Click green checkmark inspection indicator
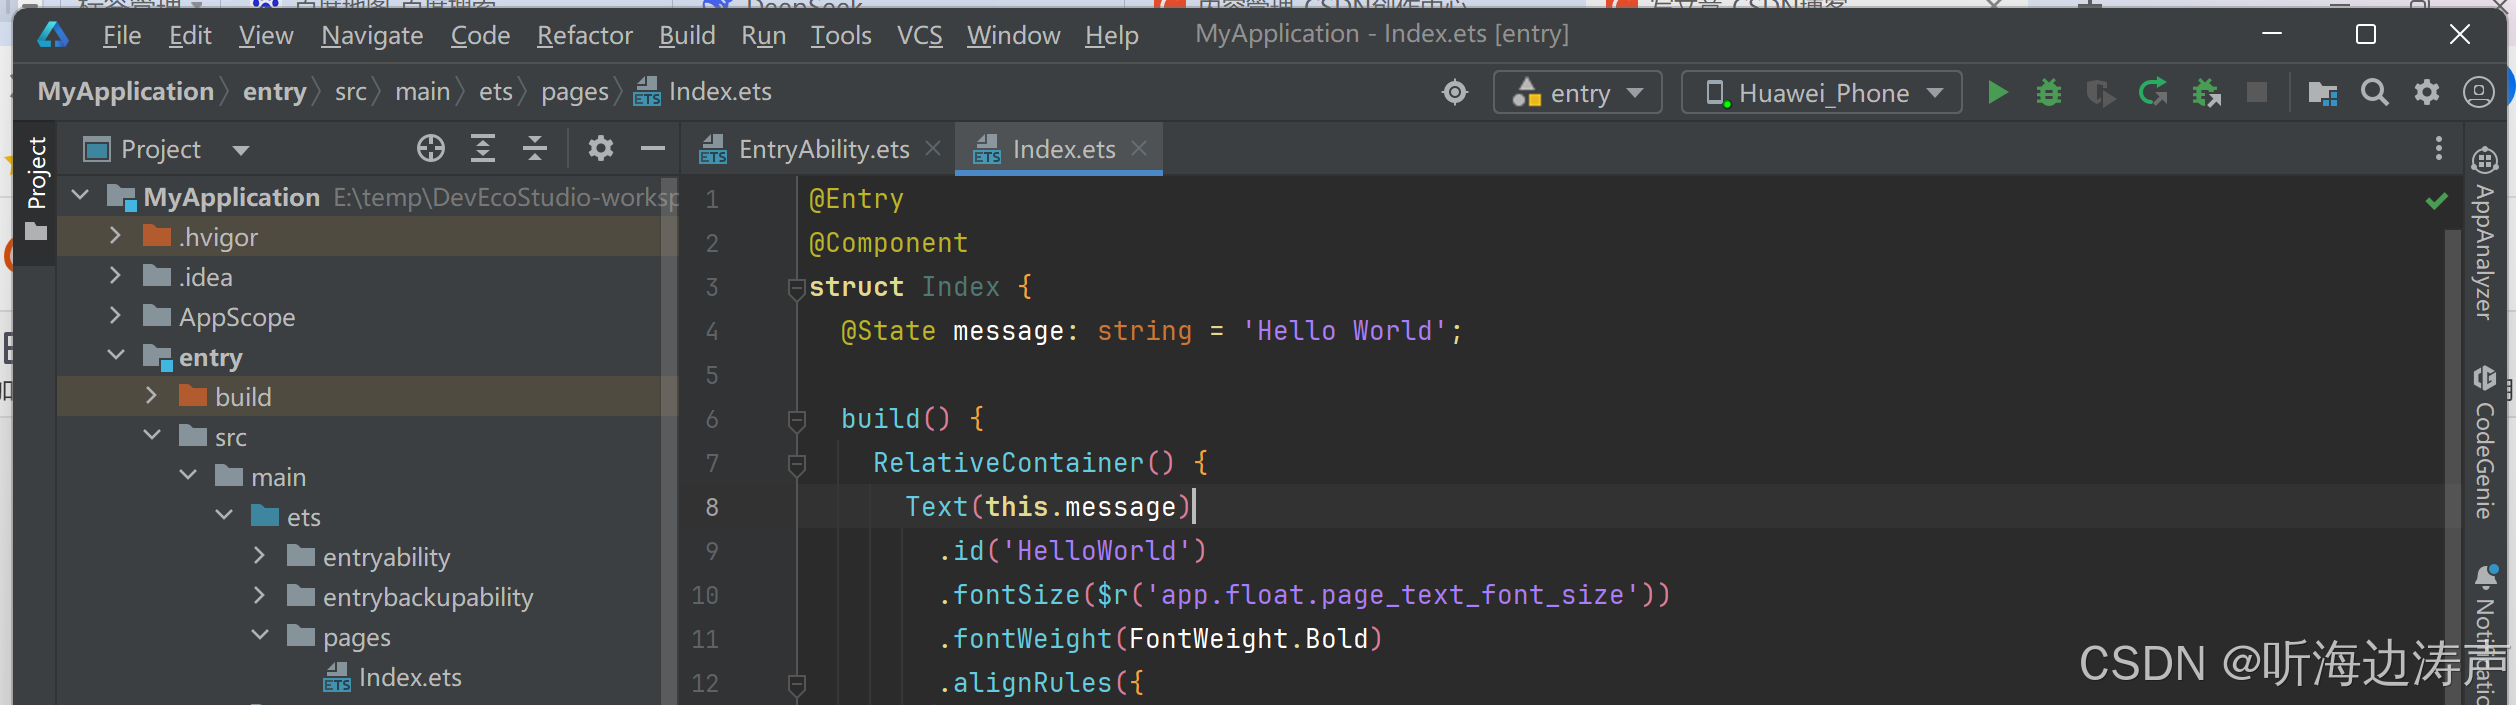 coord(2437,201)
